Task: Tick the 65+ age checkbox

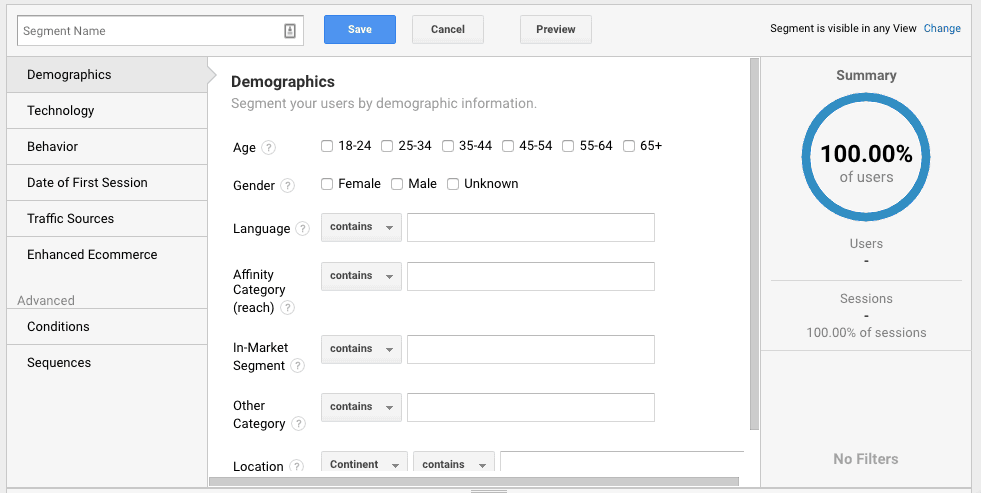Action: [629, 146]
